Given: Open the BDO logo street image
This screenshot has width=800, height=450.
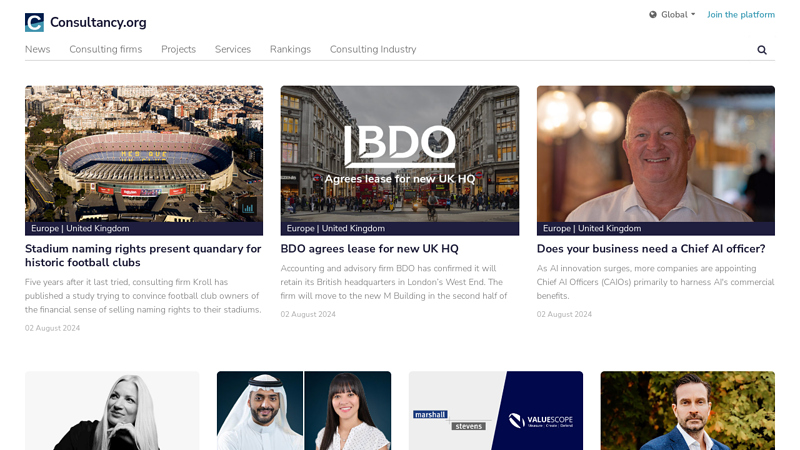Looking at the screenshot, I should (399, 154).
